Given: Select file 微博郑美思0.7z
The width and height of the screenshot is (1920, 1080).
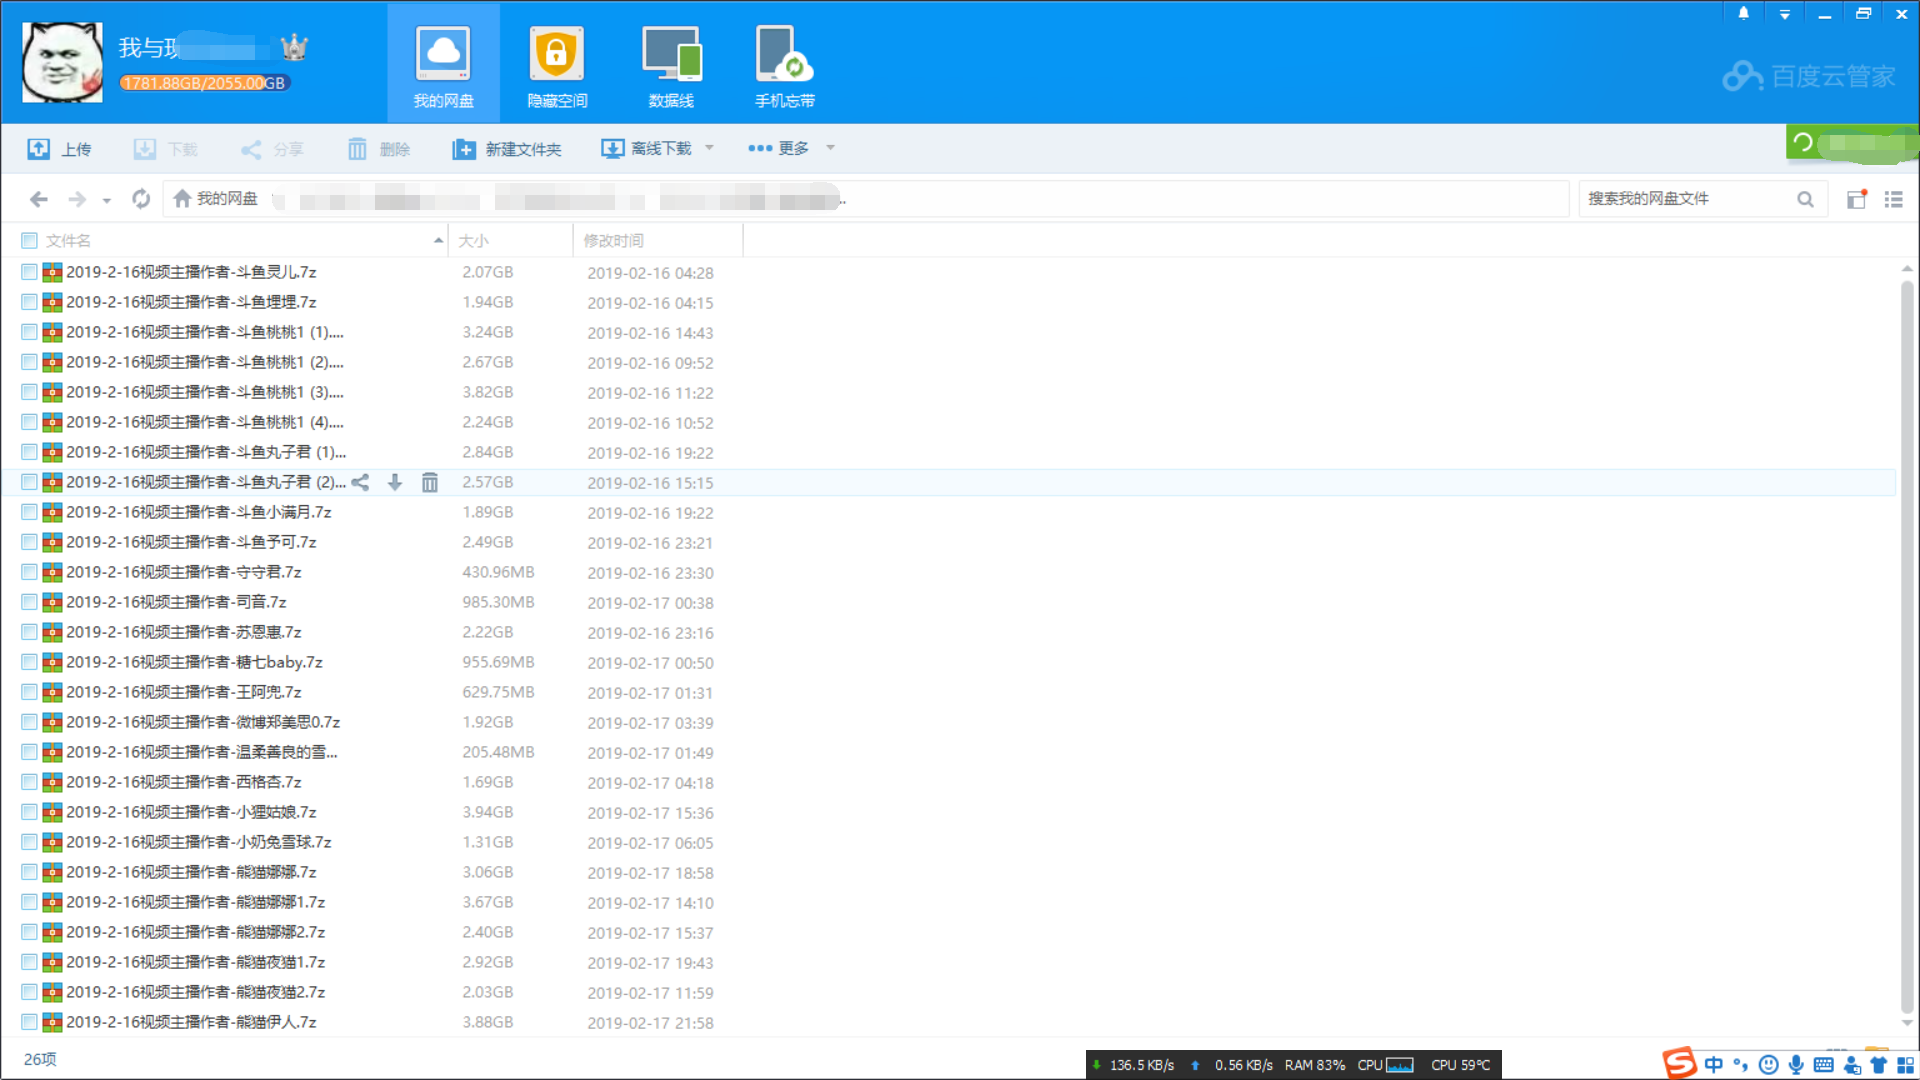Looking at the screenshot, I should [x=203, y=722].
